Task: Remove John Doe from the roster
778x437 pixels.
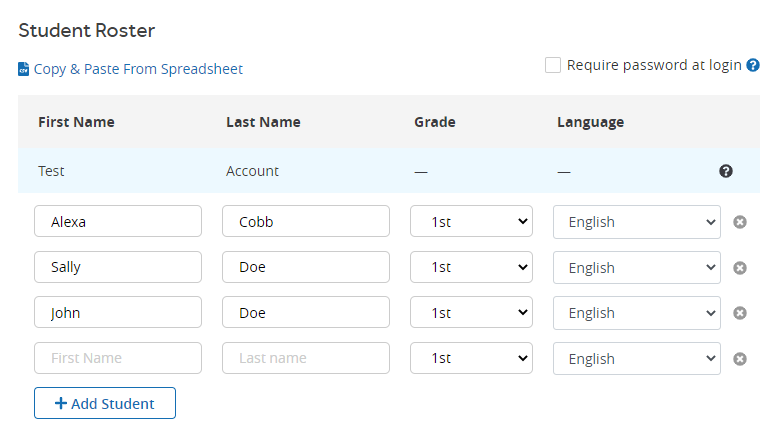Action: (x=740, y=313)
